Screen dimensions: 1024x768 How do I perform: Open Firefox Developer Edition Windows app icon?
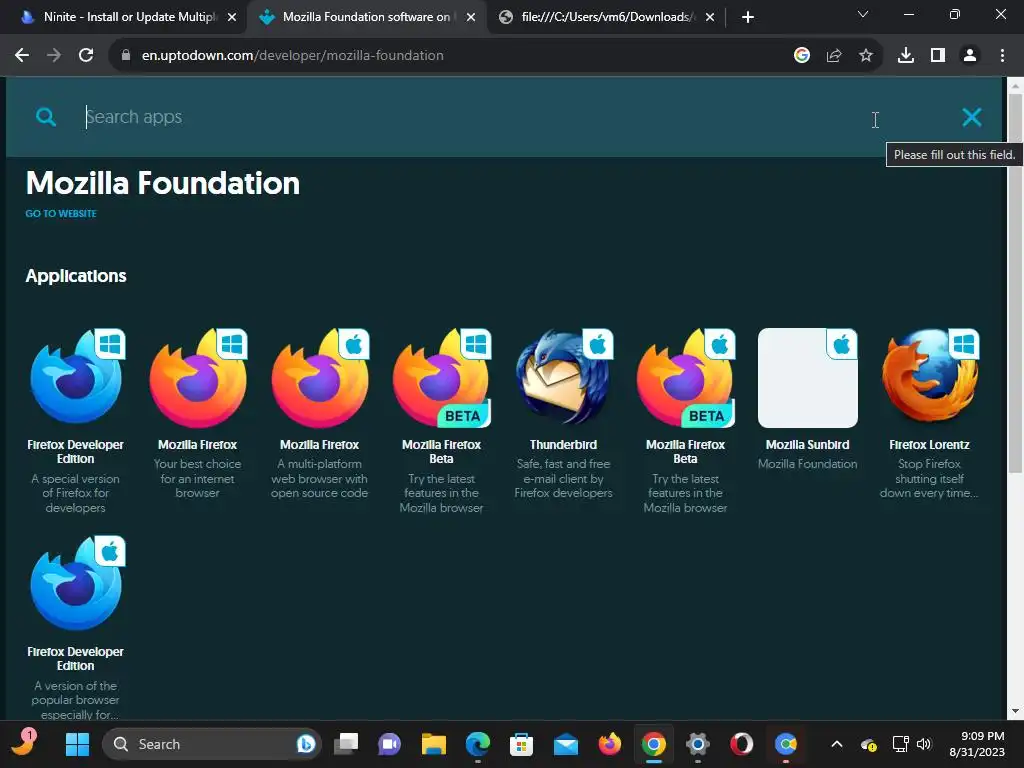coord(76,378)
